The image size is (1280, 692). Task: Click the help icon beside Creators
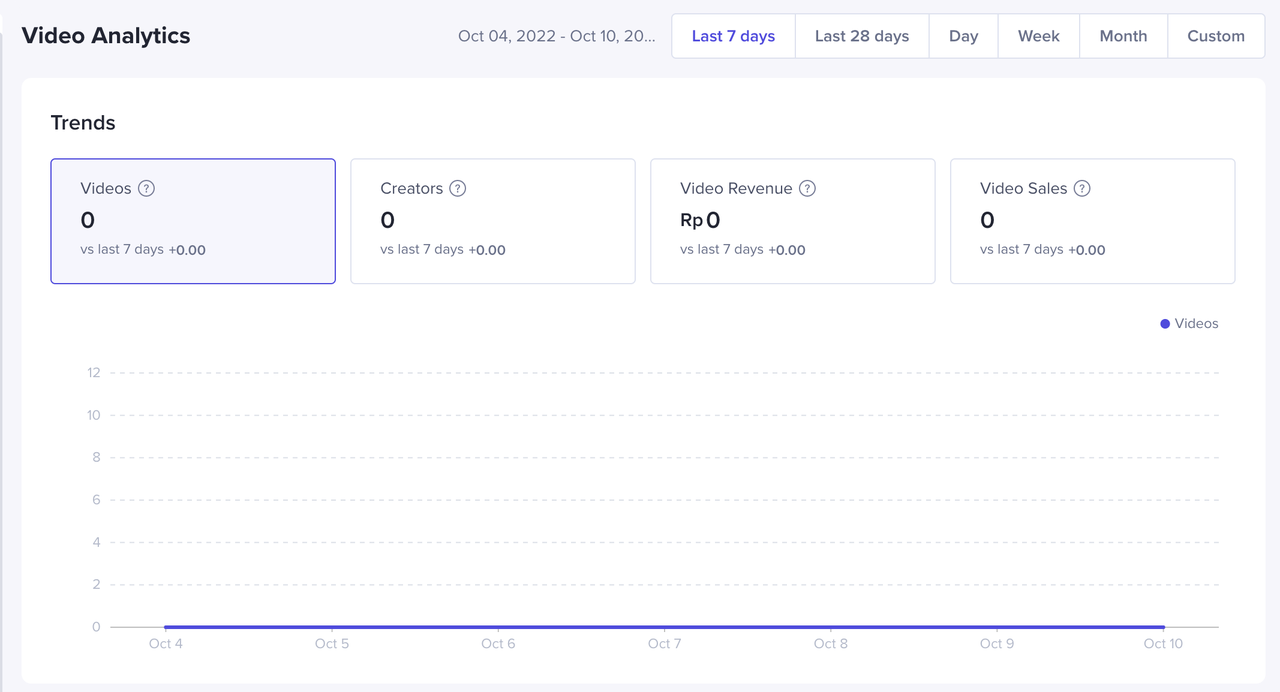coord(458,188)
